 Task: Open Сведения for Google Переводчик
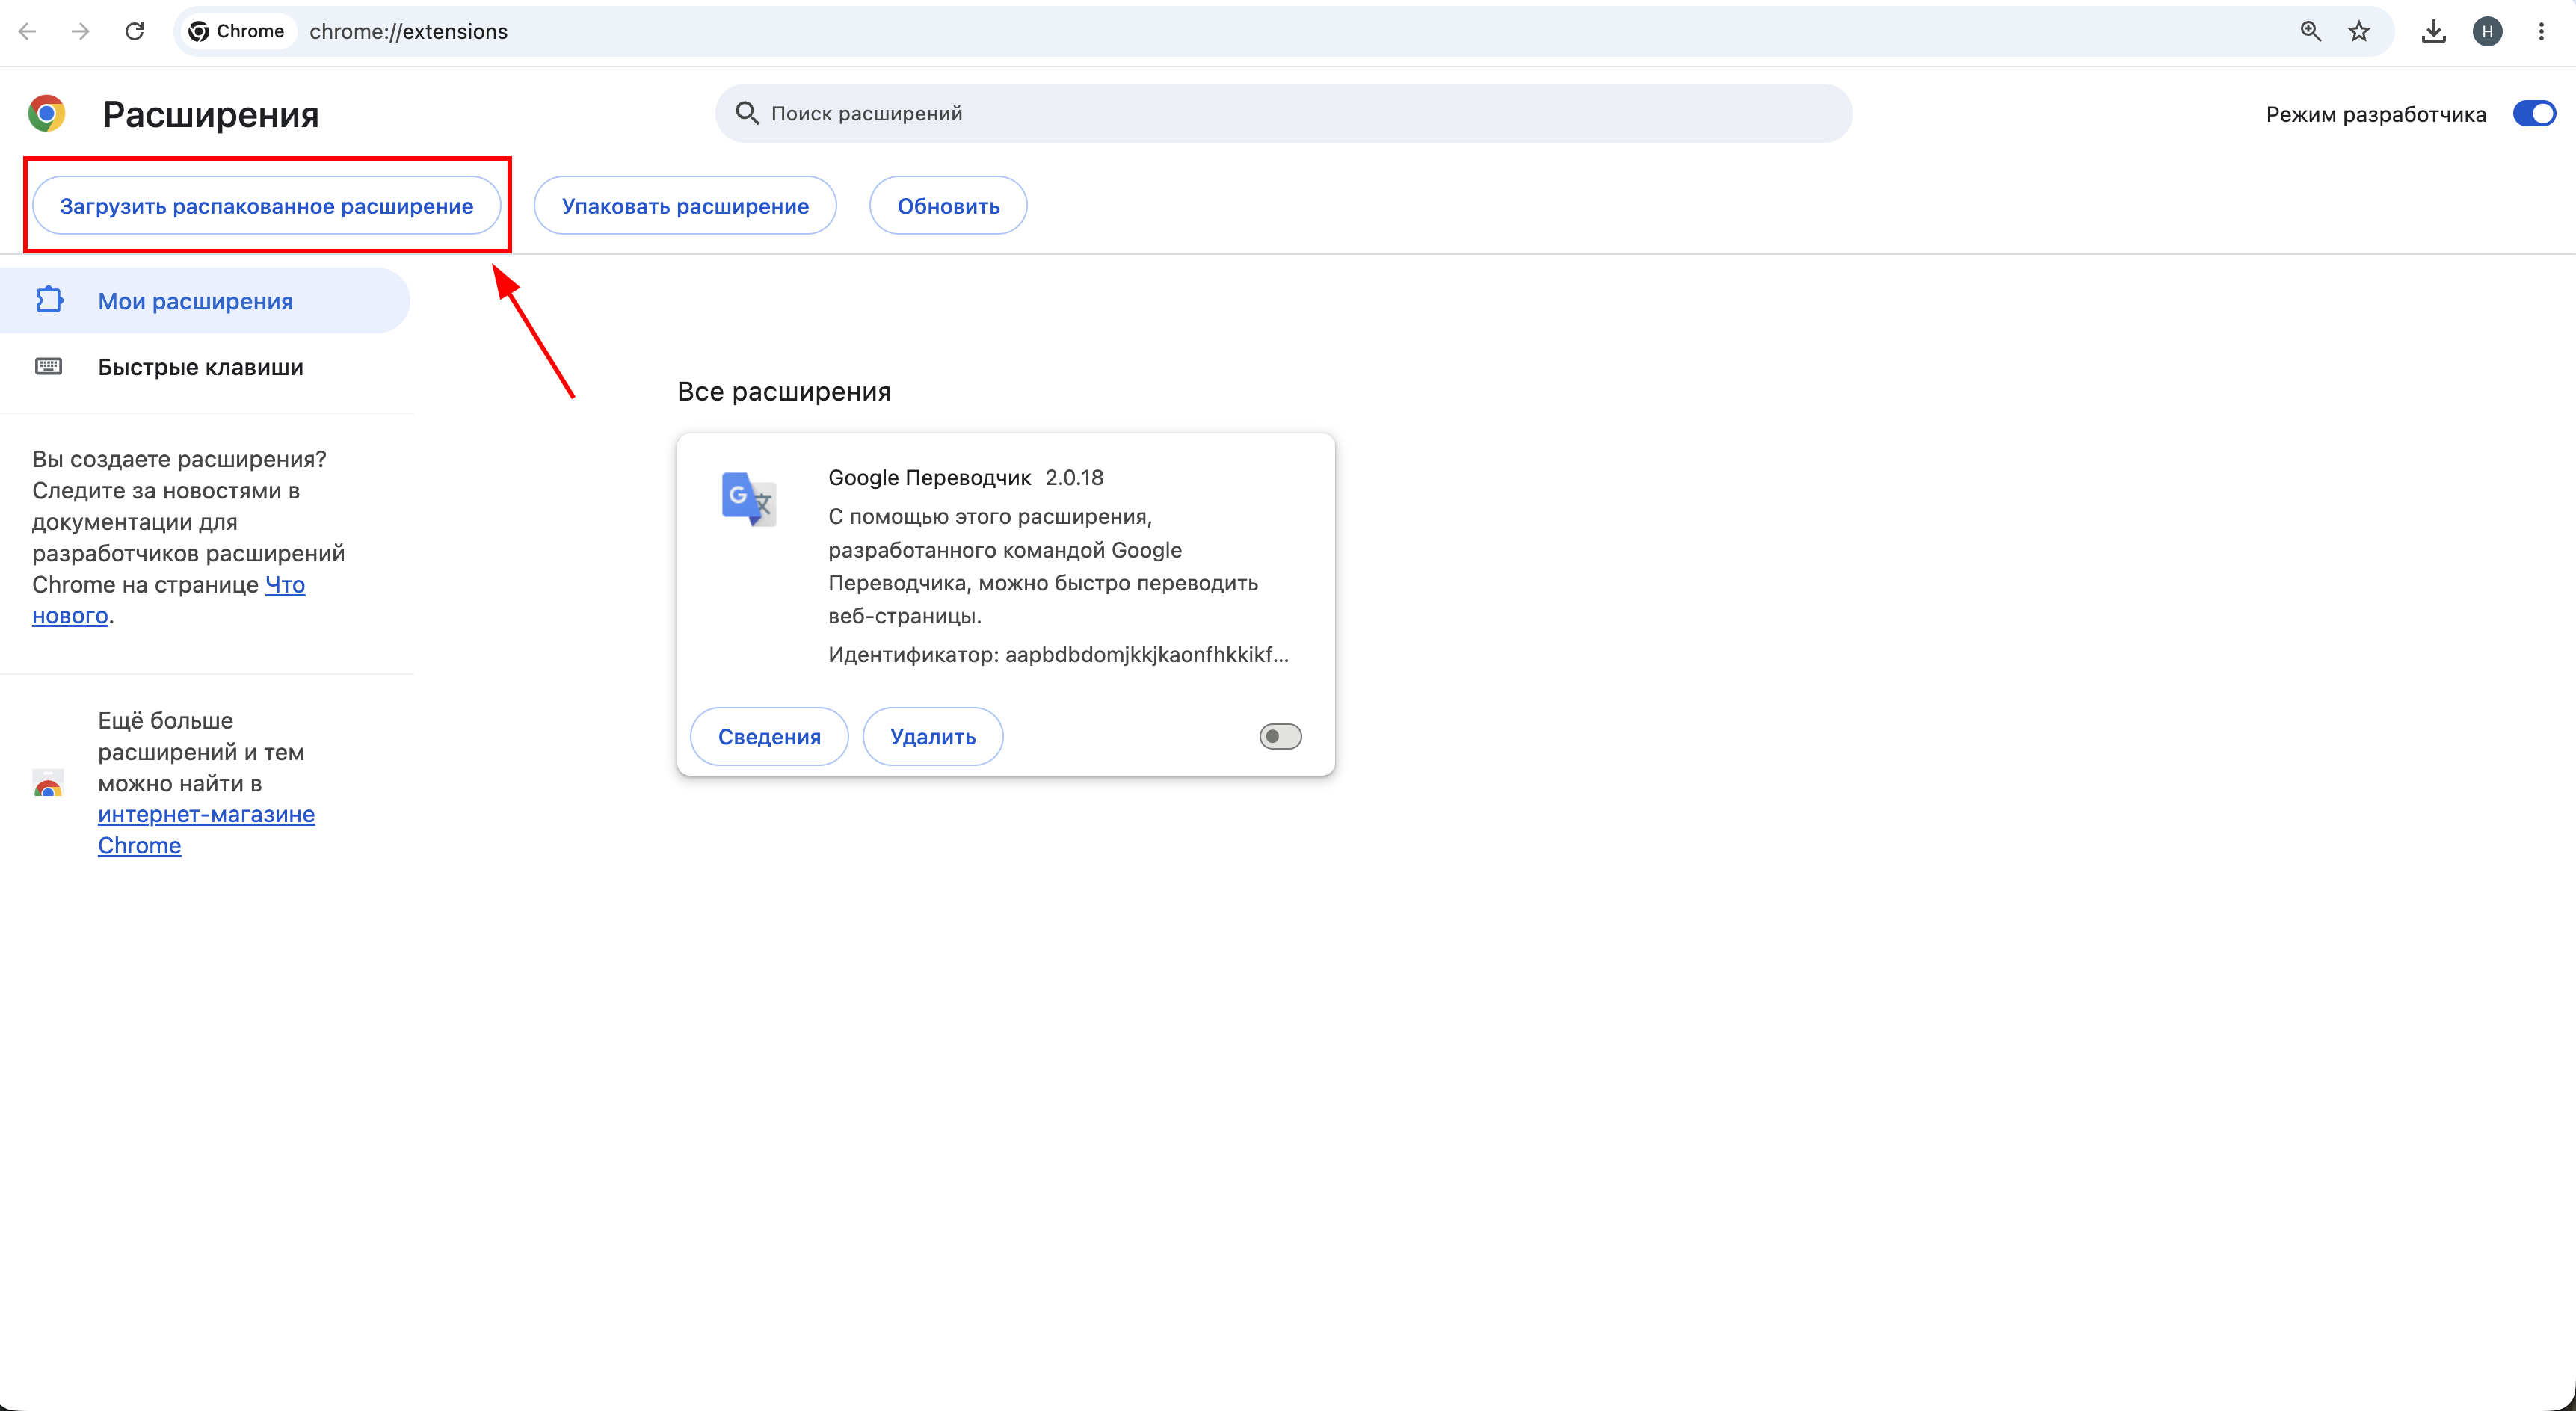769,737
